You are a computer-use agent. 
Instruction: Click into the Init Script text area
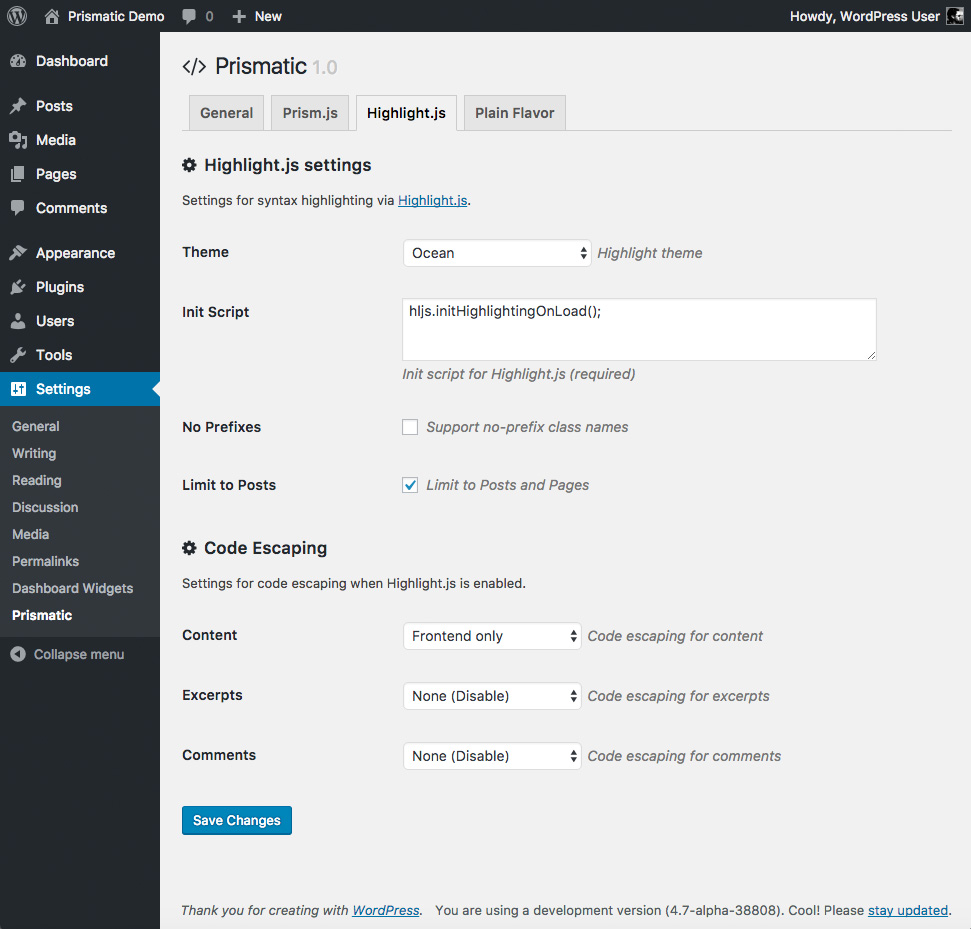[639, 329]
